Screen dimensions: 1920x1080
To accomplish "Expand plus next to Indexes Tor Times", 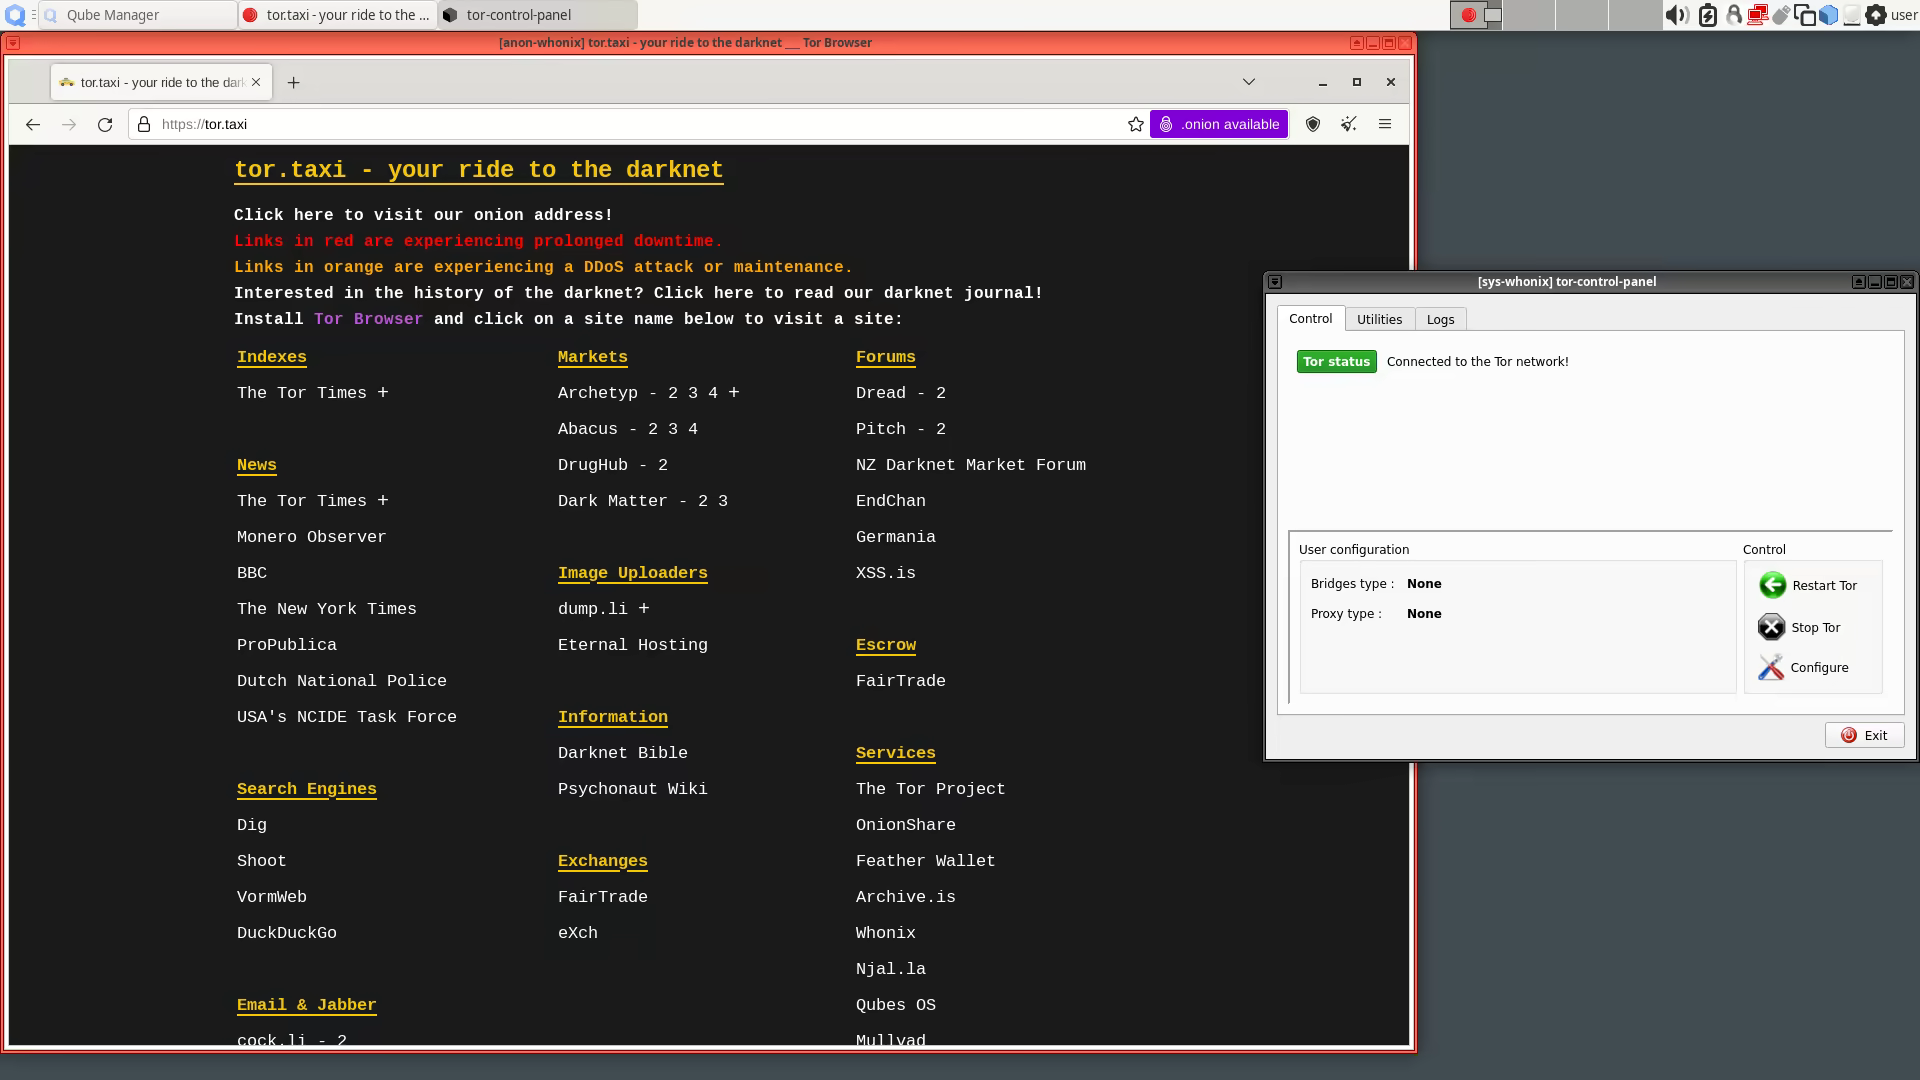I will pos(383,393).
